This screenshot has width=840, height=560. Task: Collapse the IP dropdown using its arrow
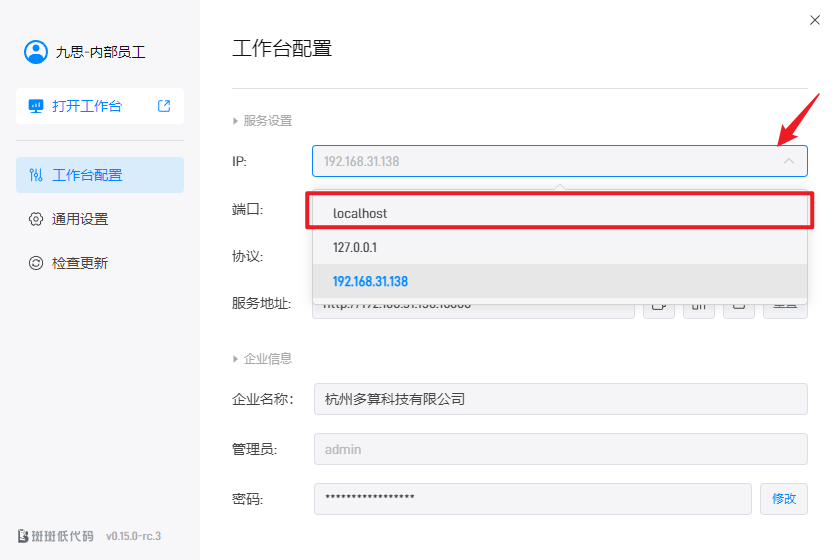[788, 161]
